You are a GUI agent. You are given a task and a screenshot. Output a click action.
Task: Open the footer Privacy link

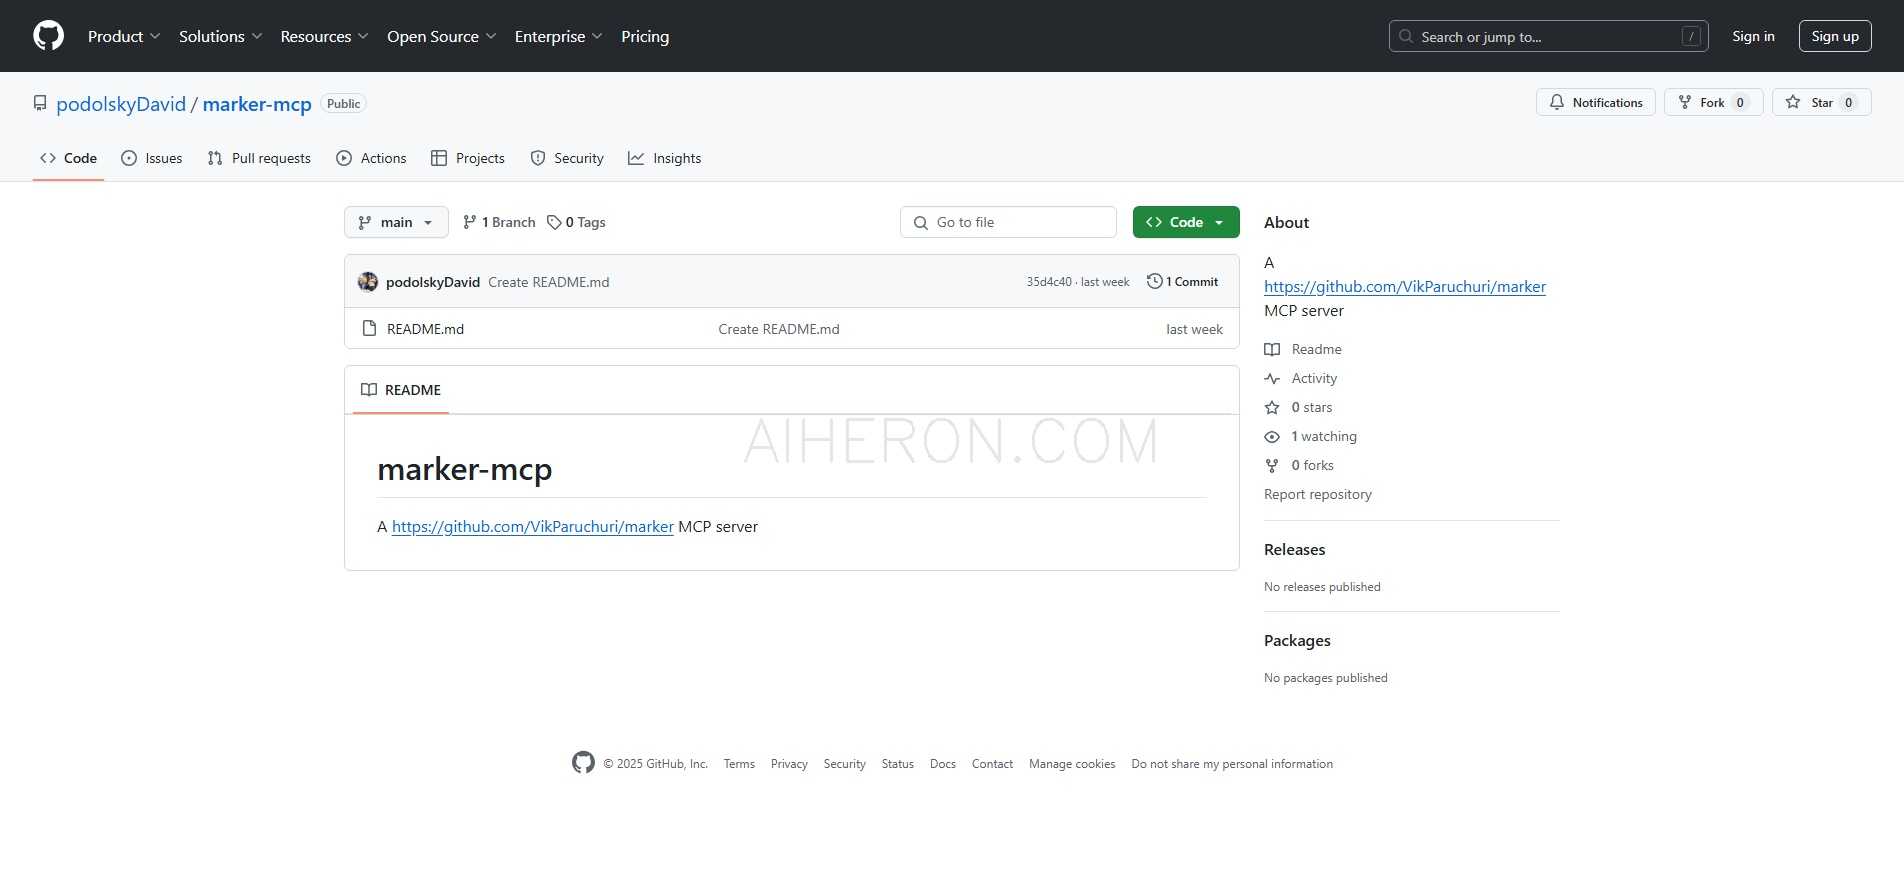pyautogui.click(x=789, y=764)
